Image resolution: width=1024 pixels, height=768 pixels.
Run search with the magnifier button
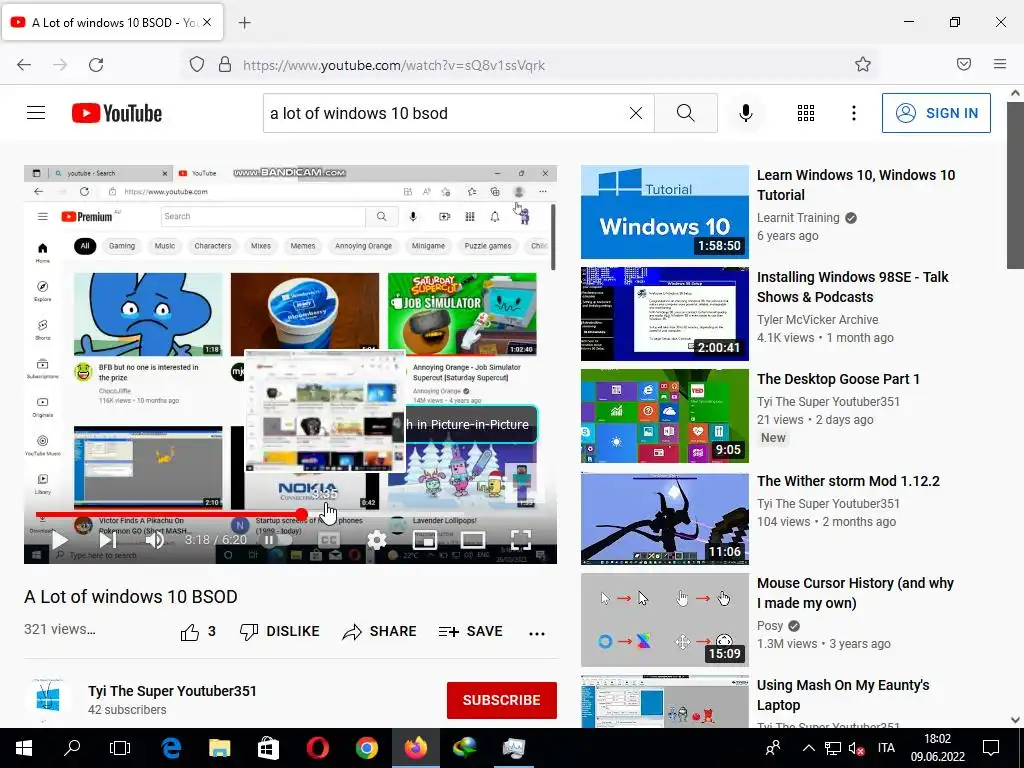pyautogui.click(x=686, y=113)
